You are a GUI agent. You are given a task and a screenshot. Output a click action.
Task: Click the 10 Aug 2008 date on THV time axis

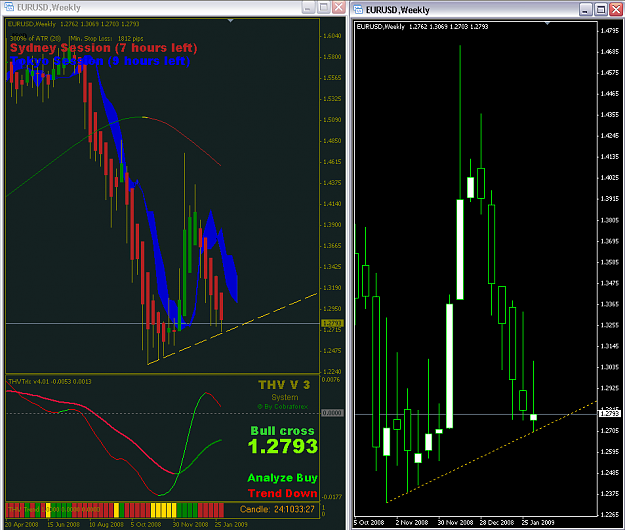[x=106, y=524]
